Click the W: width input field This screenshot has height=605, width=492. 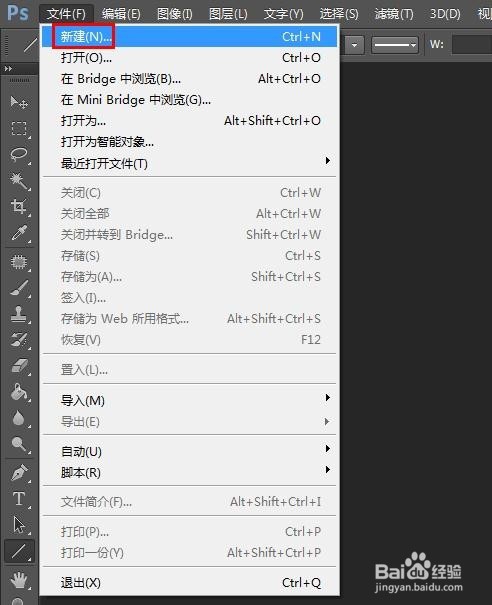tap(472, 45)
